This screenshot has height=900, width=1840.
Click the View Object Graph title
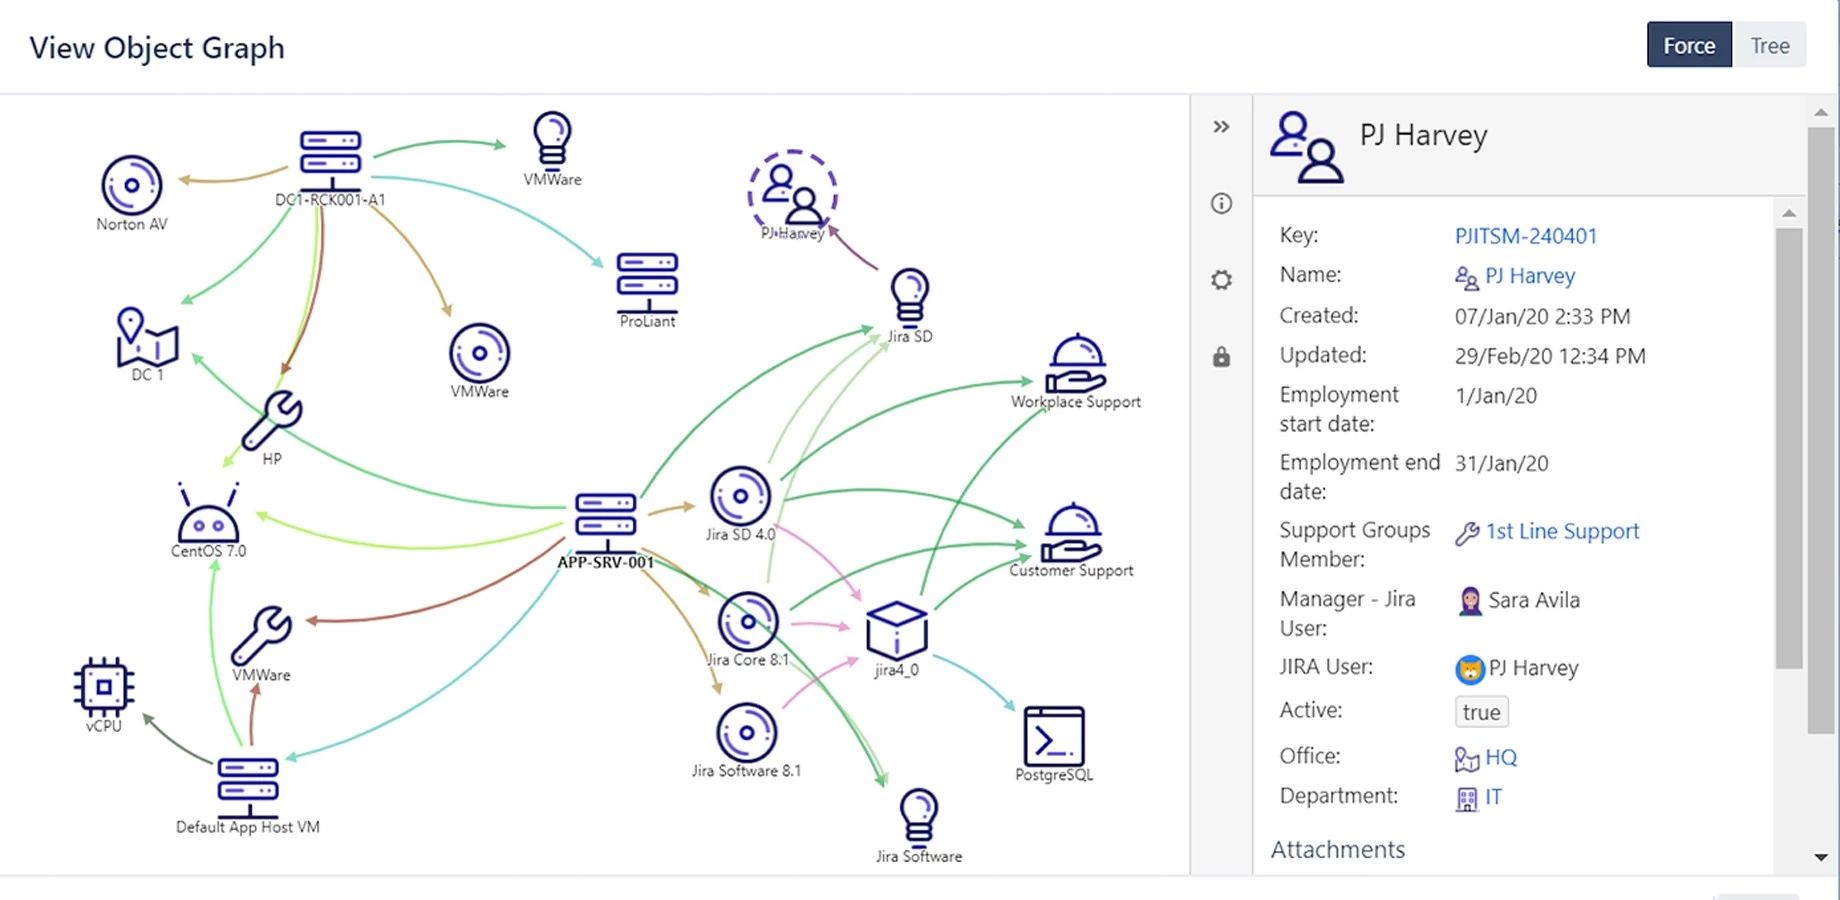click(157, 48)
